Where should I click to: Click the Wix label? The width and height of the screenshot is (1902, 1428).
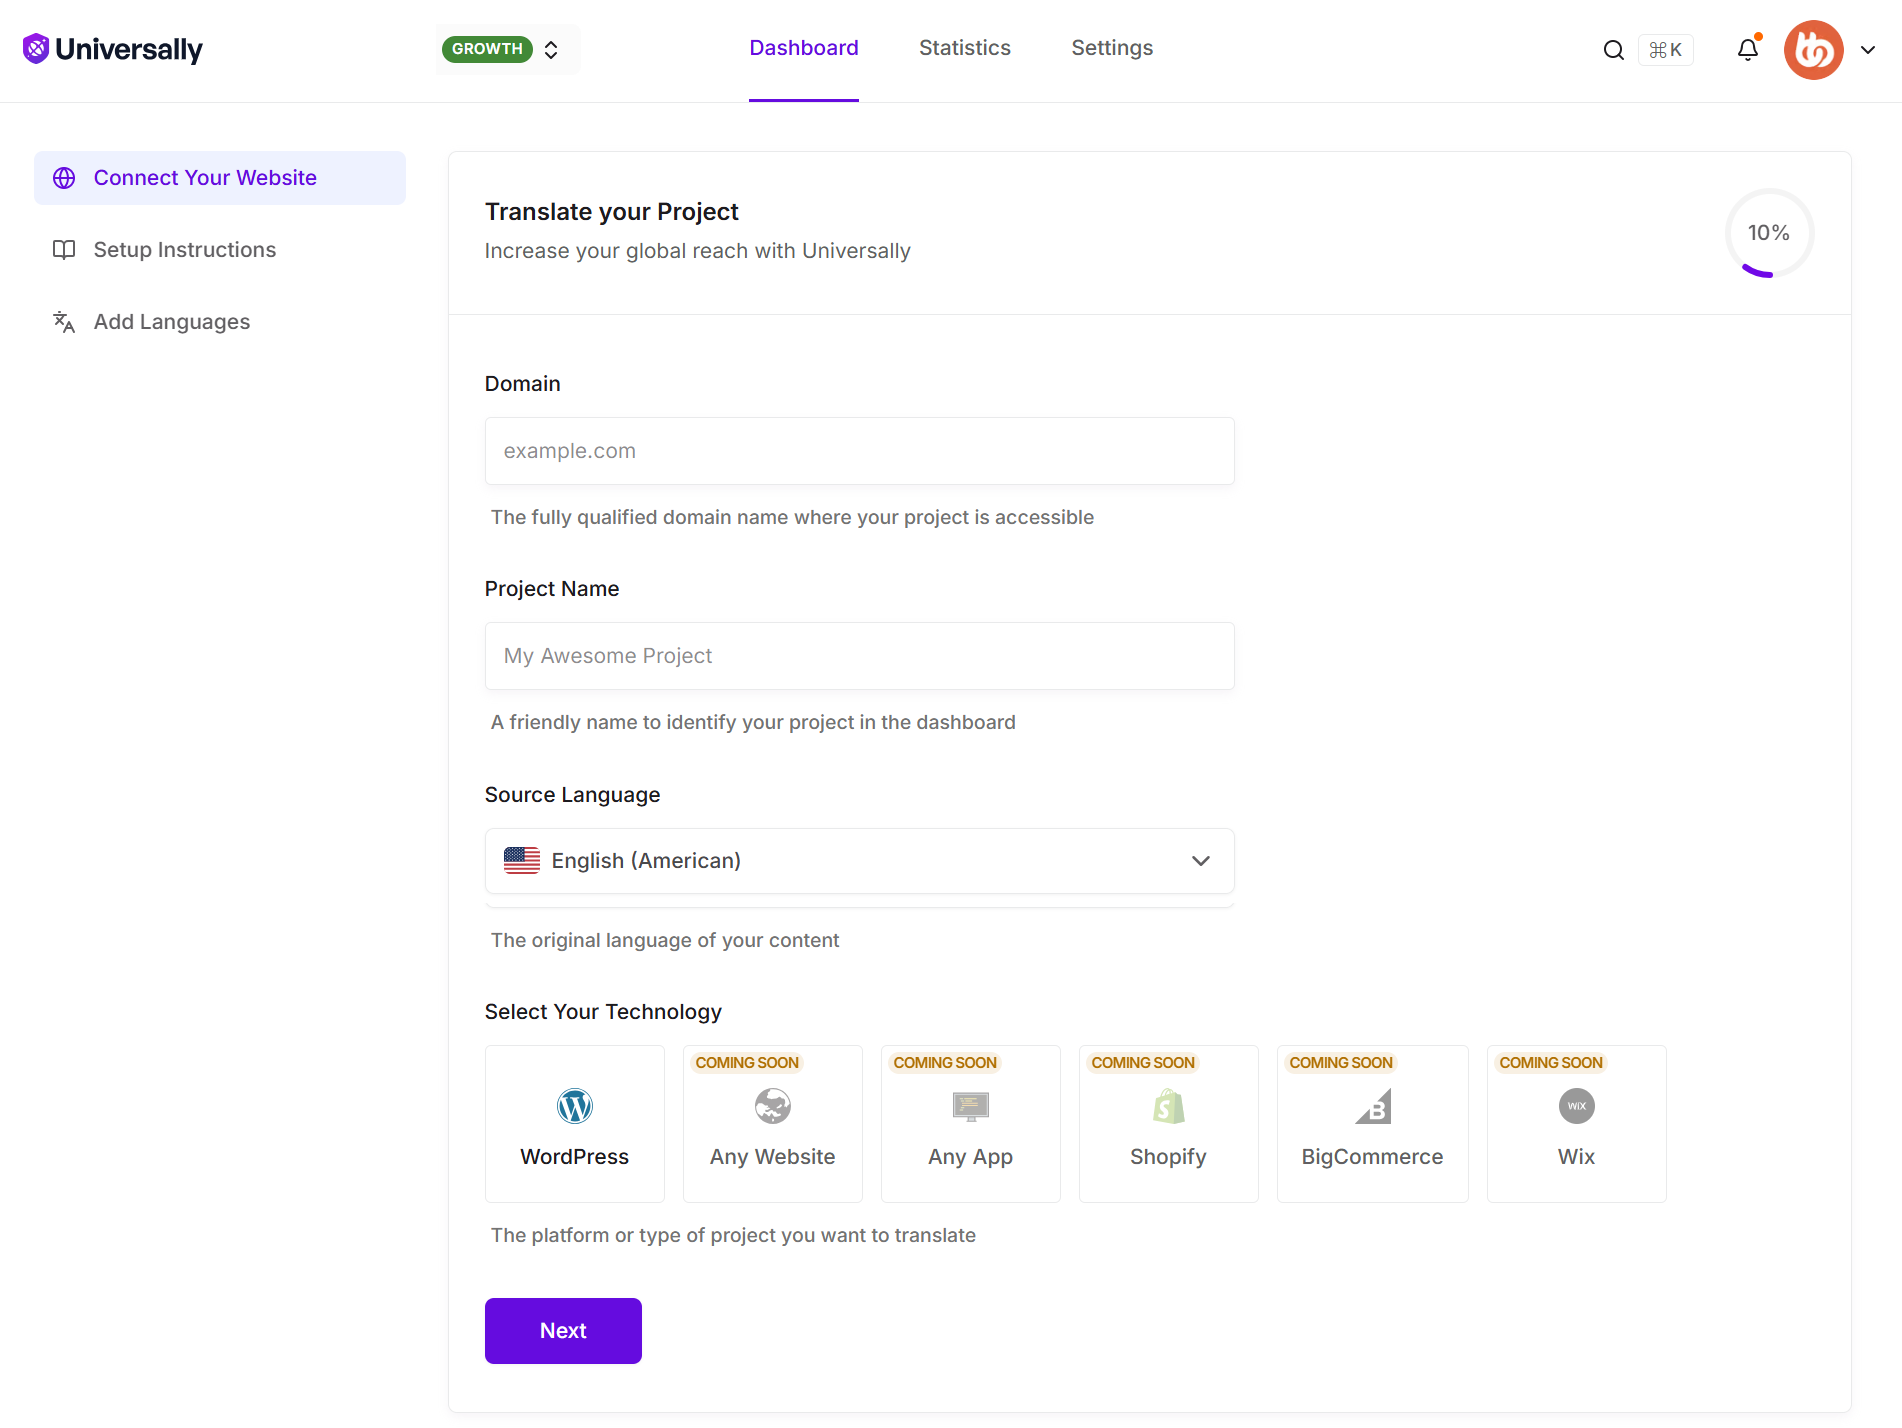coord(1577,1157)
